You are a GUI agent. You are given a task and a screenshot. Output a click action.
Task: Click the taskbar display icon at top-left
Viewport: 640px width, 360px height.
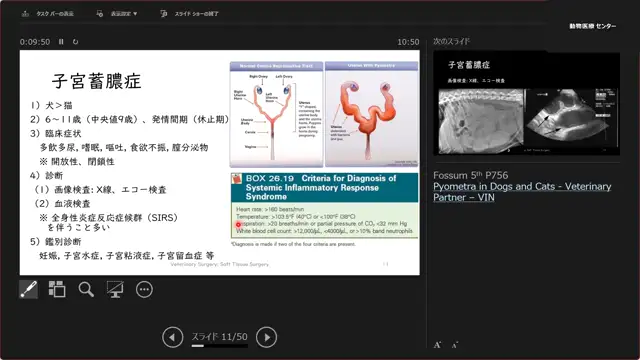click(x=25, y=13)
